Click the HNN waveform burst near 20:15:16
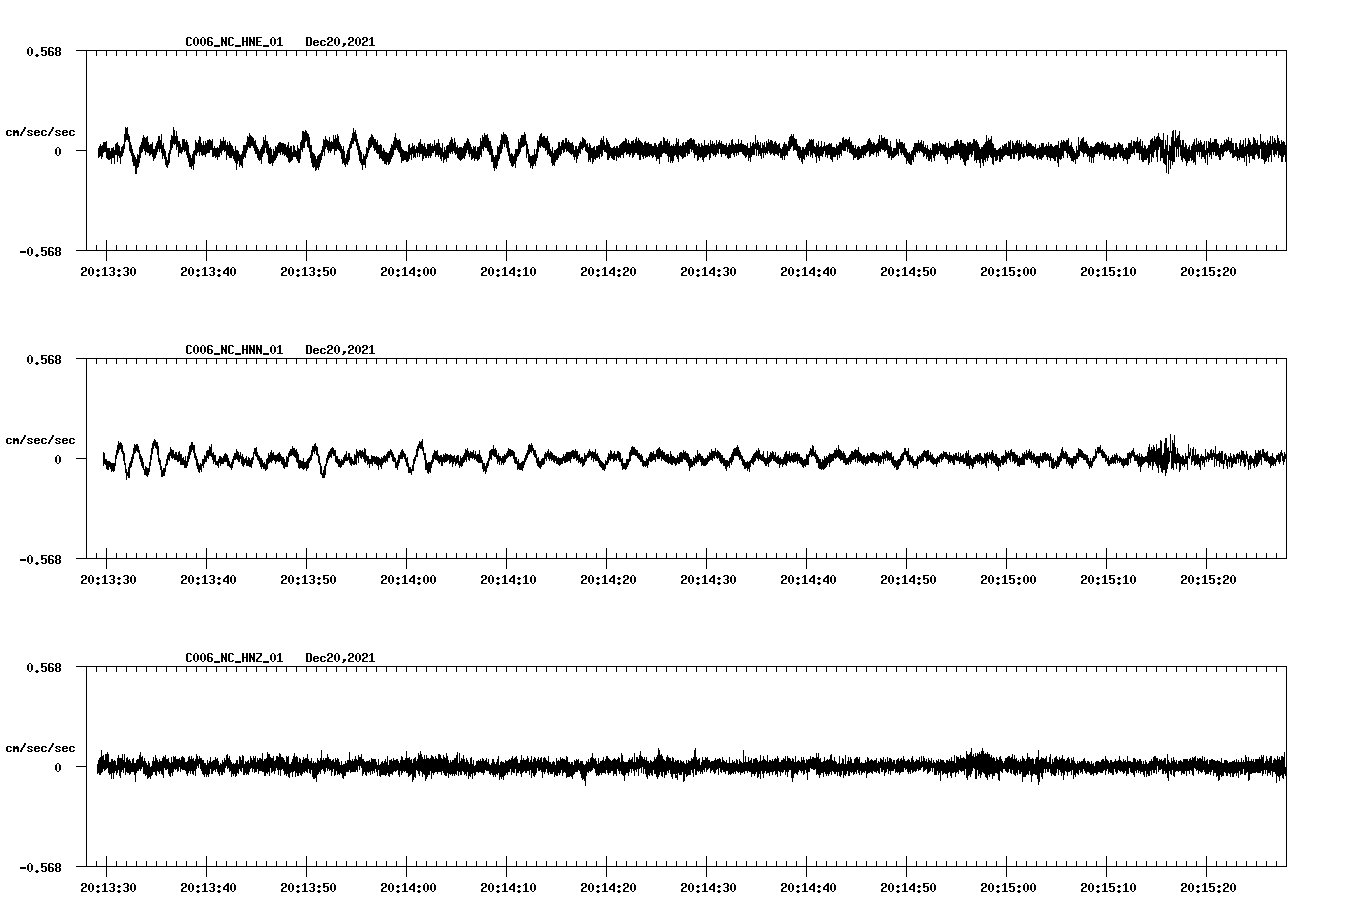 1166,456
